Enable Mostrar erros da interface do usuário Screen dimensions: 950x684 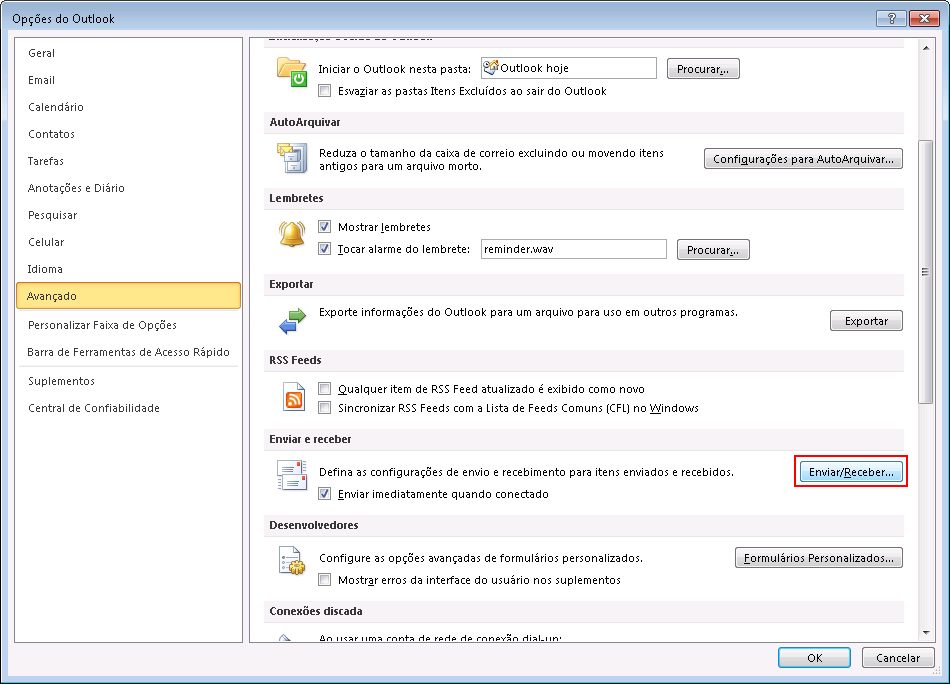point(325,580)
